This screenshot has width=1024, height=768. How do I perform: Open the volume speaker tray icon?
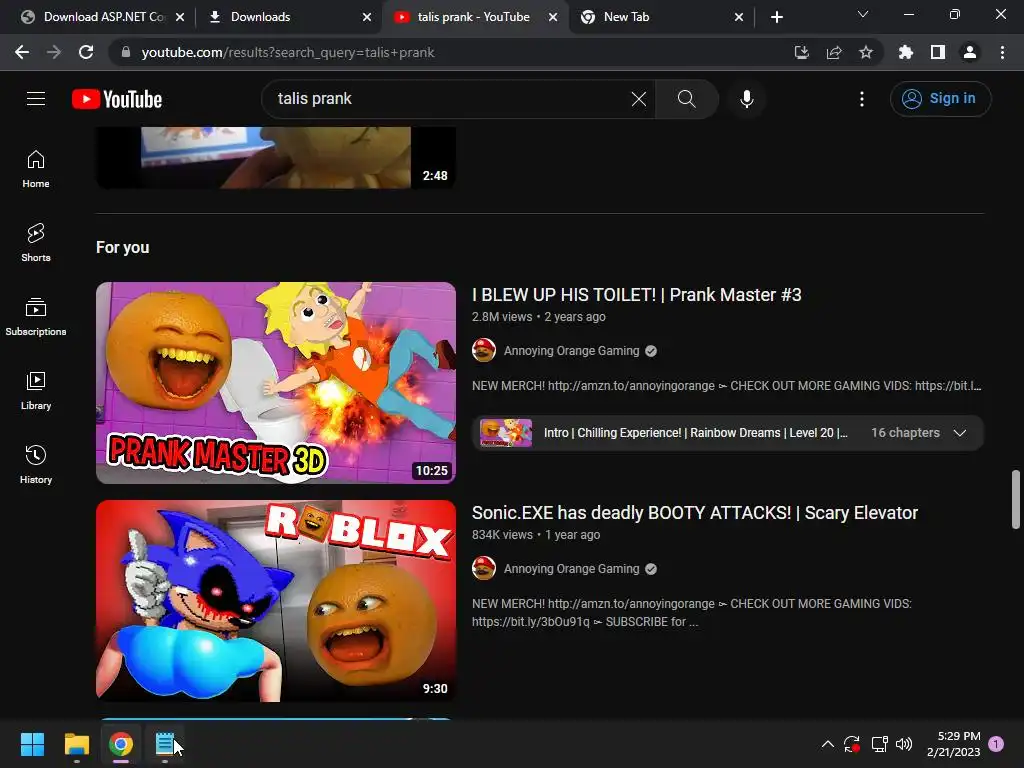click(x=904, y=744)
